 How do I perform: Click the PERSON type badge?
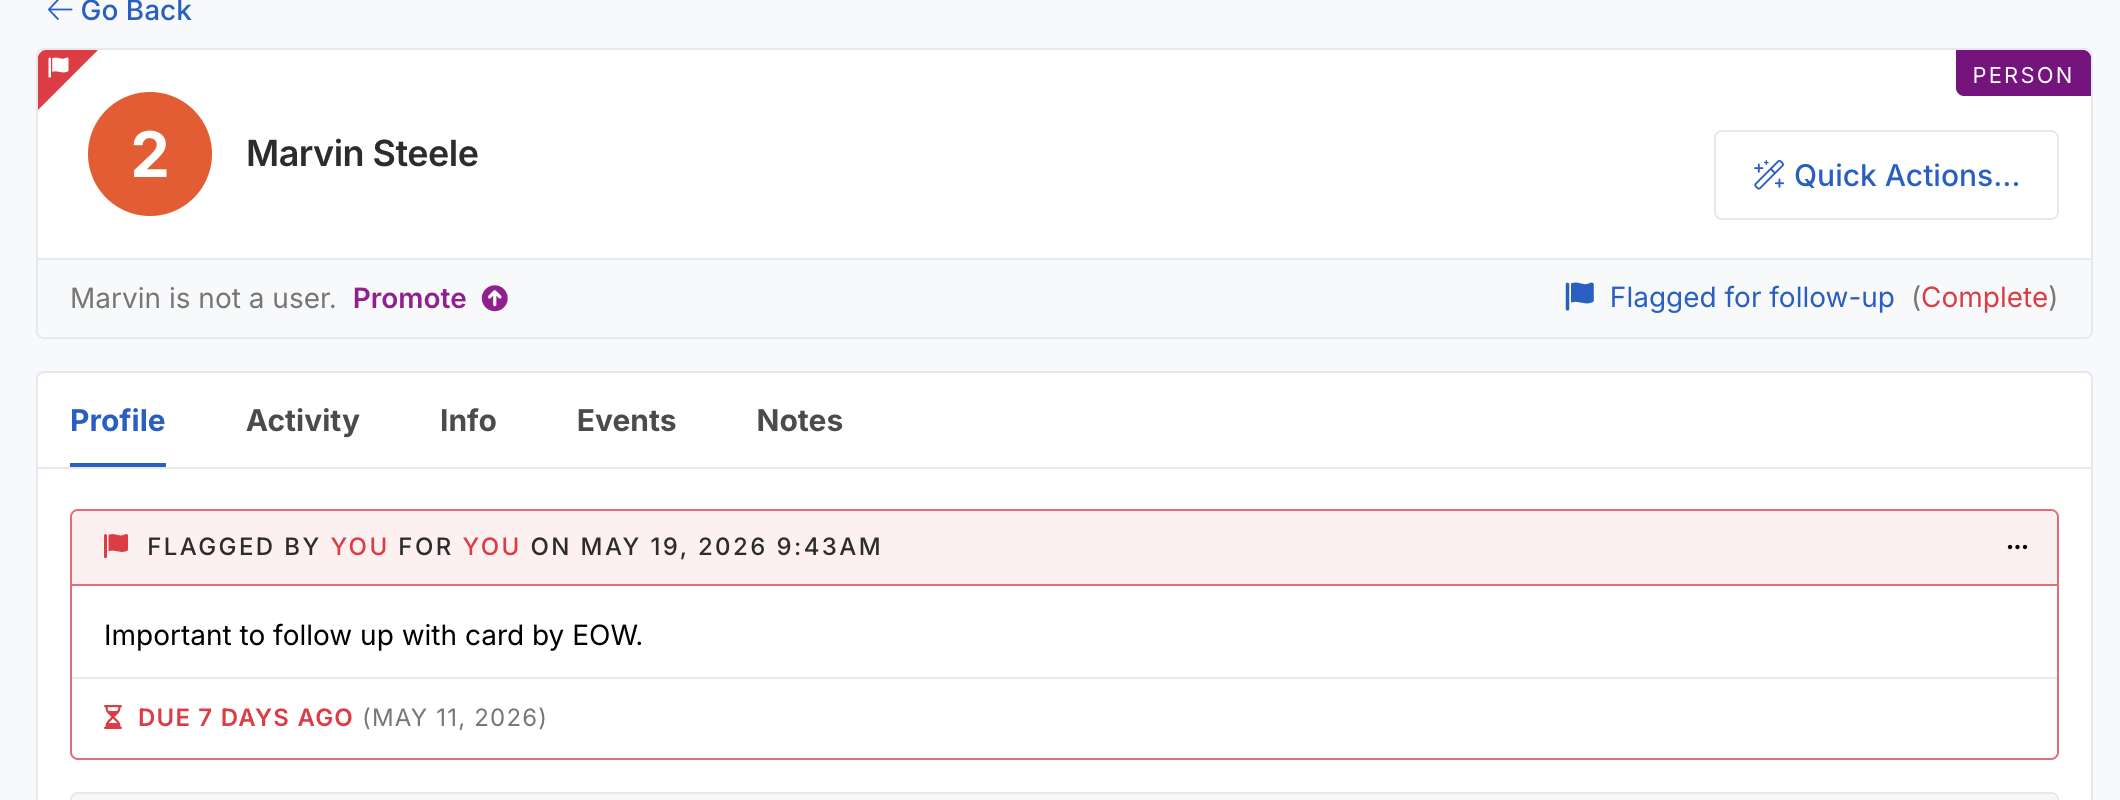click(x=2022, y=74)
